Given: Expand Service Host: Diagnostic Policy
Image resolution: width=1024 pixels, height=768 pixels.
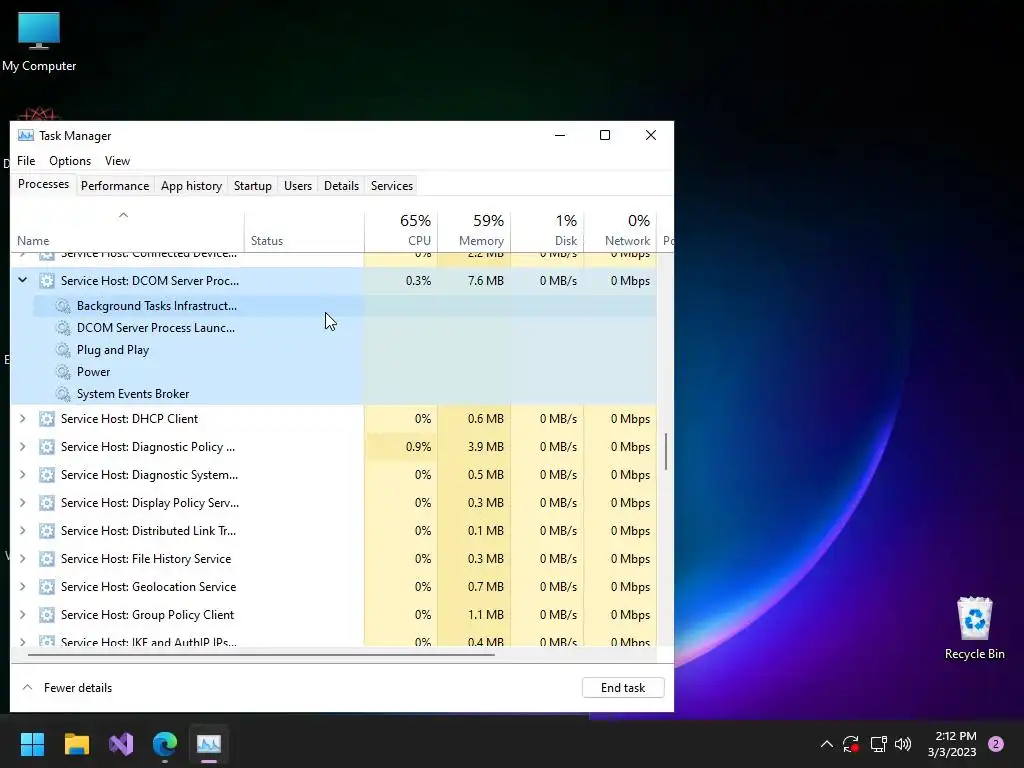Looking at the screenshot, I should (22, 447).
